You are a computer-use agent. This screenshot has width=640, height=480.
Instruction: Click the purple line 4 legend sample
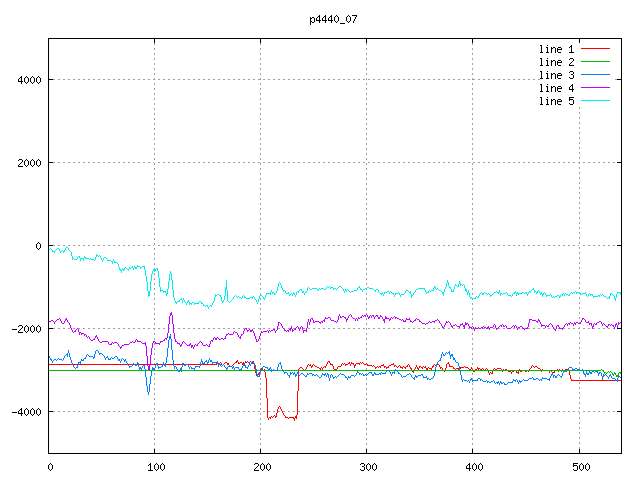595,87
